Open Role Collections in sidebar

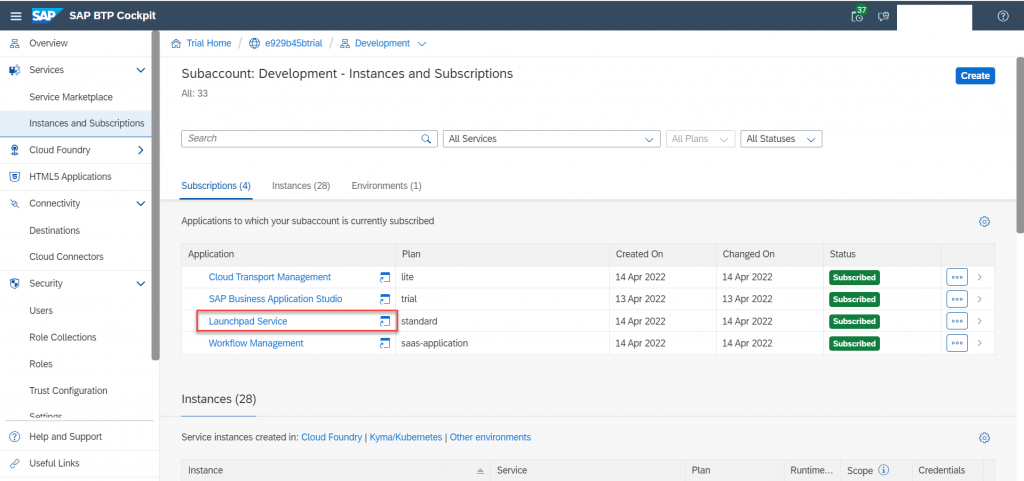(63, 337)
